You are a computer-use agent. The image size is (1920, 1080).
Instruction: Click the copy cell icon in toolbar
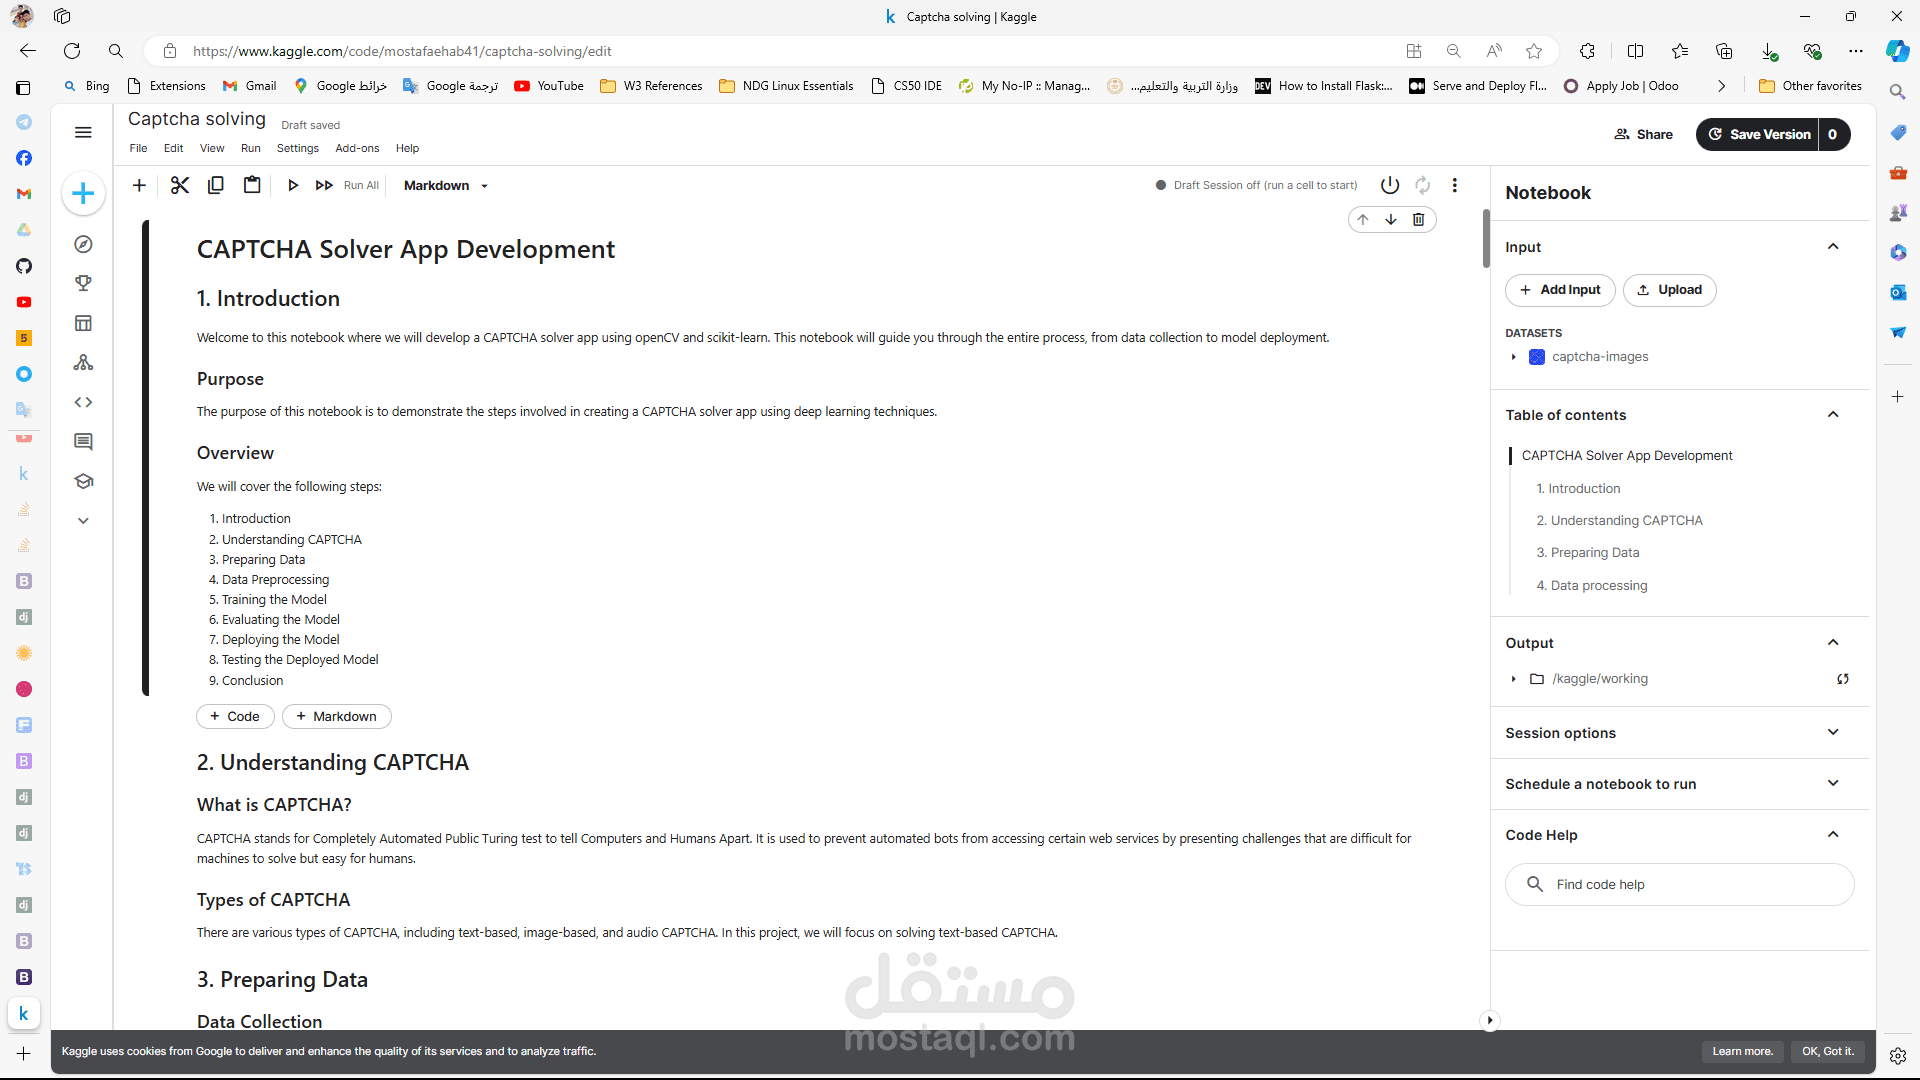coord(216,185)
